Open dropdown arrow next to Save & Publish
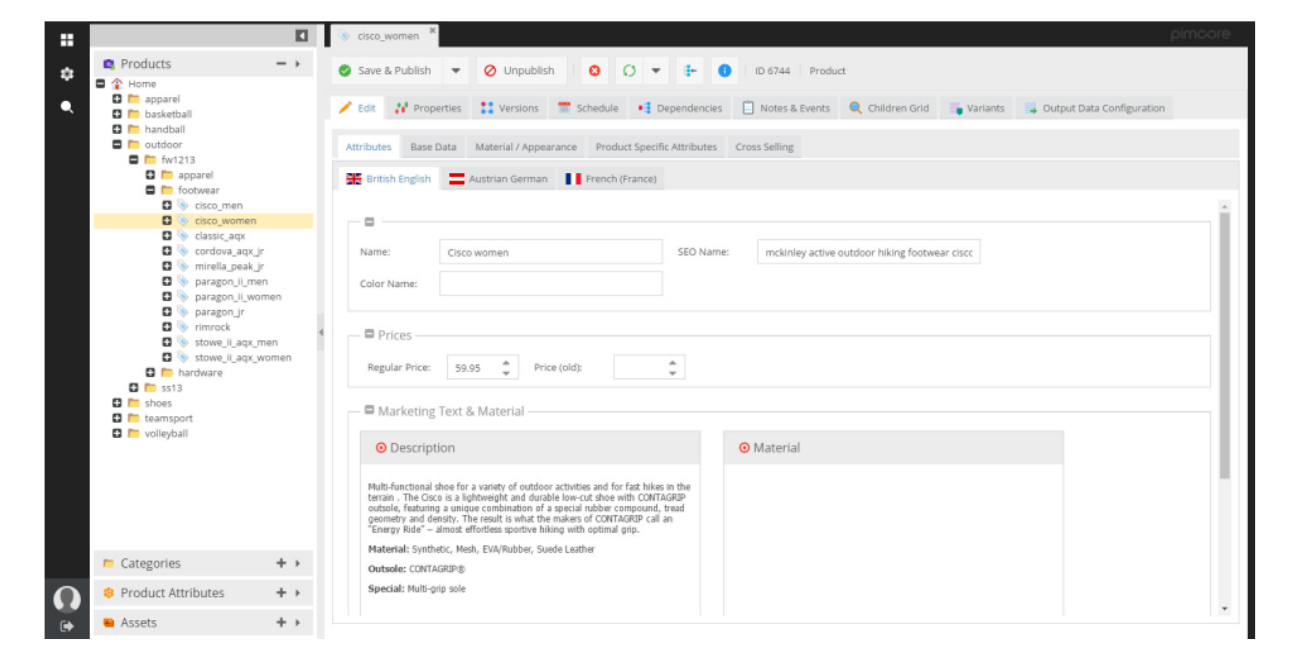 (x=455, y=71)
